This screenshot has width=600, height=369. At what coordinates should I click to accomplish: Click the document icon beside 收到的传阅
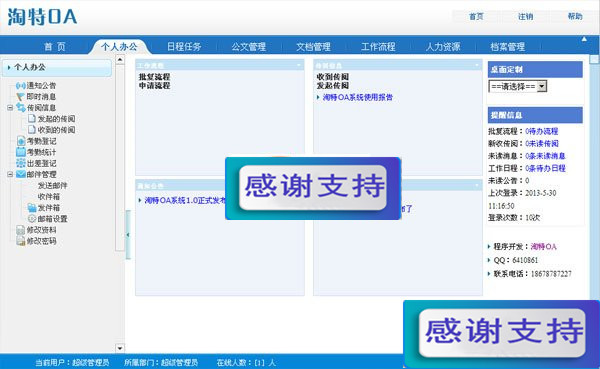32,130
